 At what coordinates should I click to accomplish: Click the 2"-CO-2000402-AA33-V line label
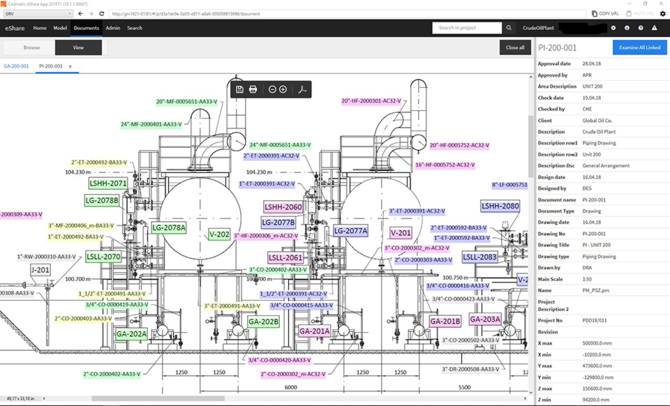click(x=112, y=374)
